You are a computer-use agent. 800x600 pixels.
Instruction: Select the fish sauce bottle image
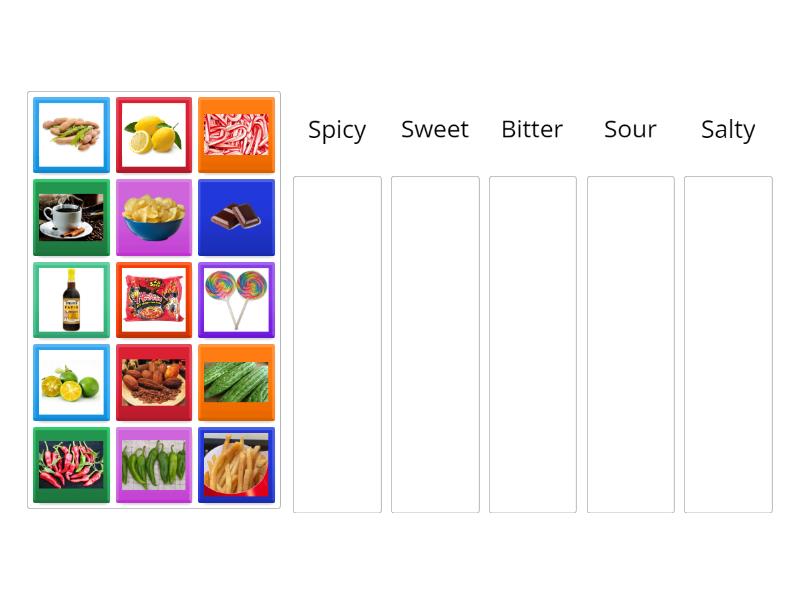click(70, 299)
